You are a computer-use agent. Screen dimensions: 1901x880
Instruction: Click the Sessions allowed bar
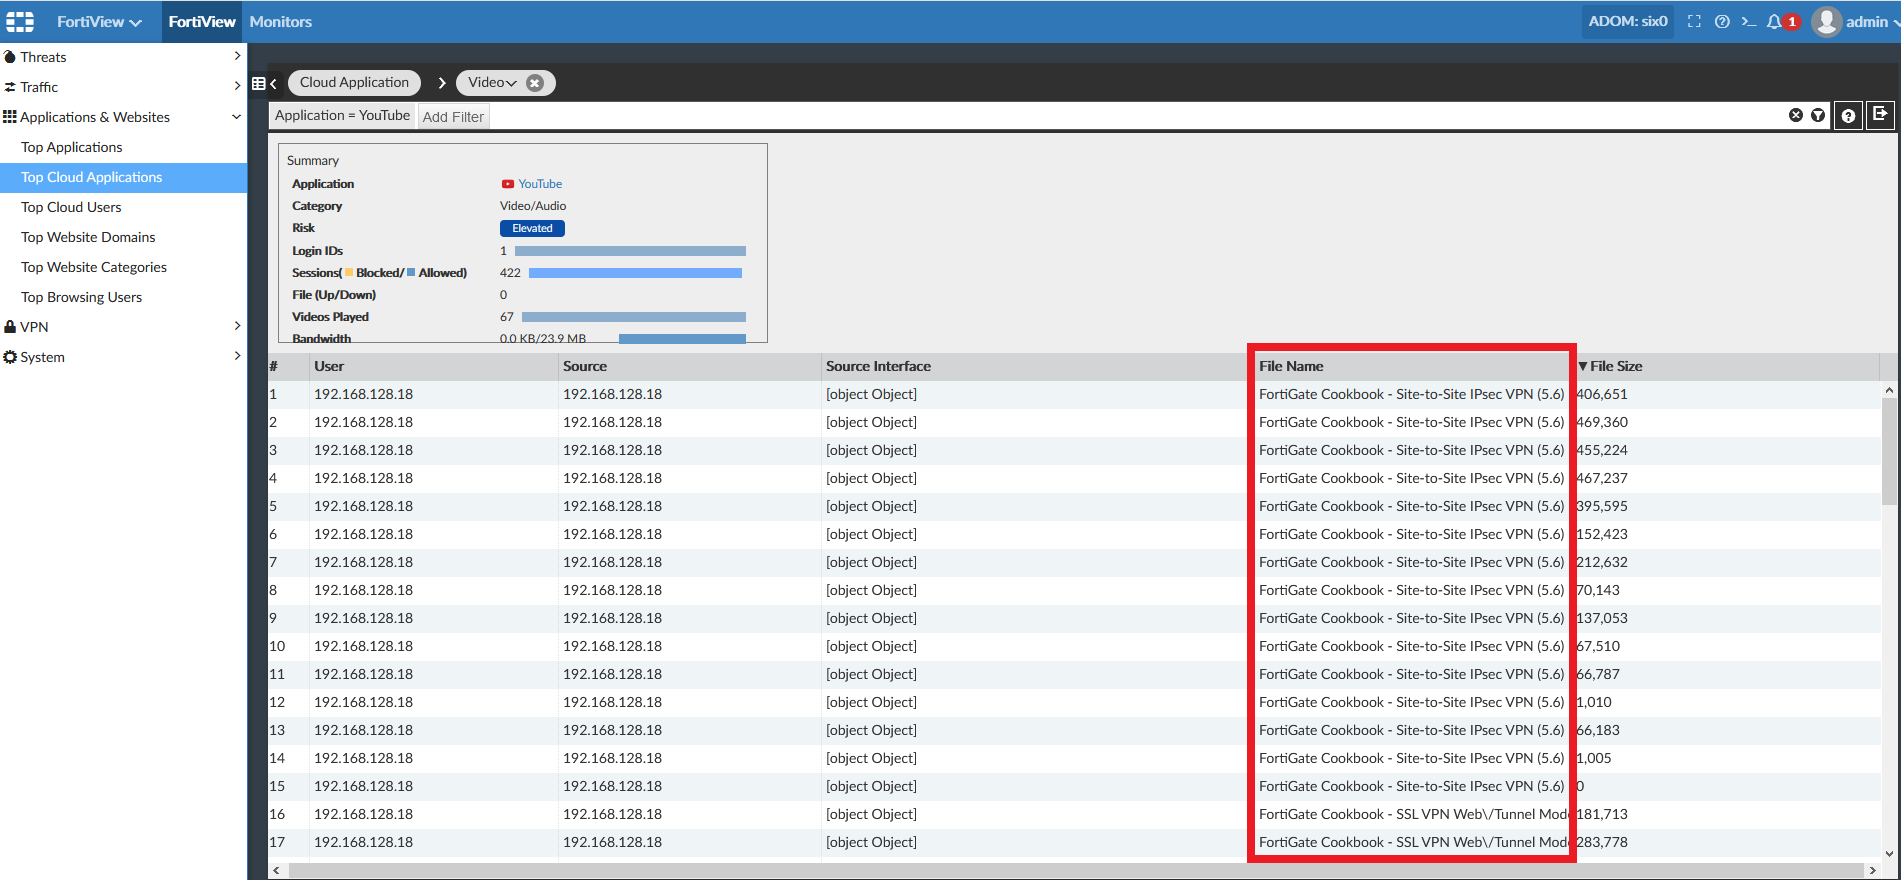[635, 273]
